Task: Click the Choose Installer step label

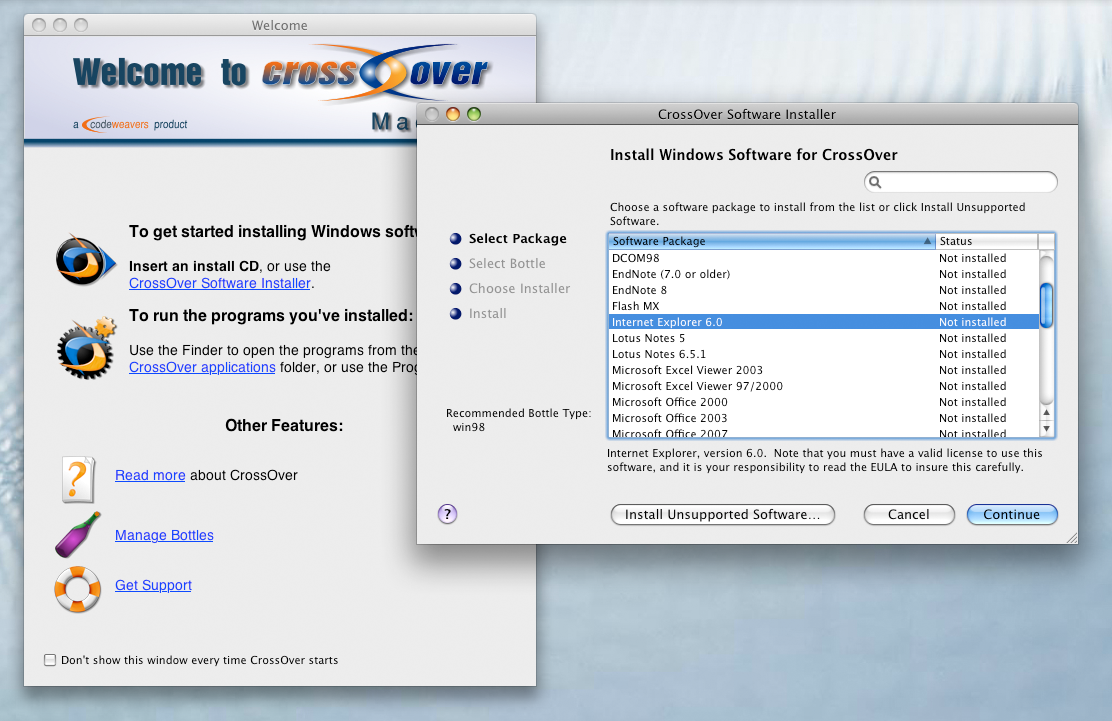Action: tap(519, 289)
